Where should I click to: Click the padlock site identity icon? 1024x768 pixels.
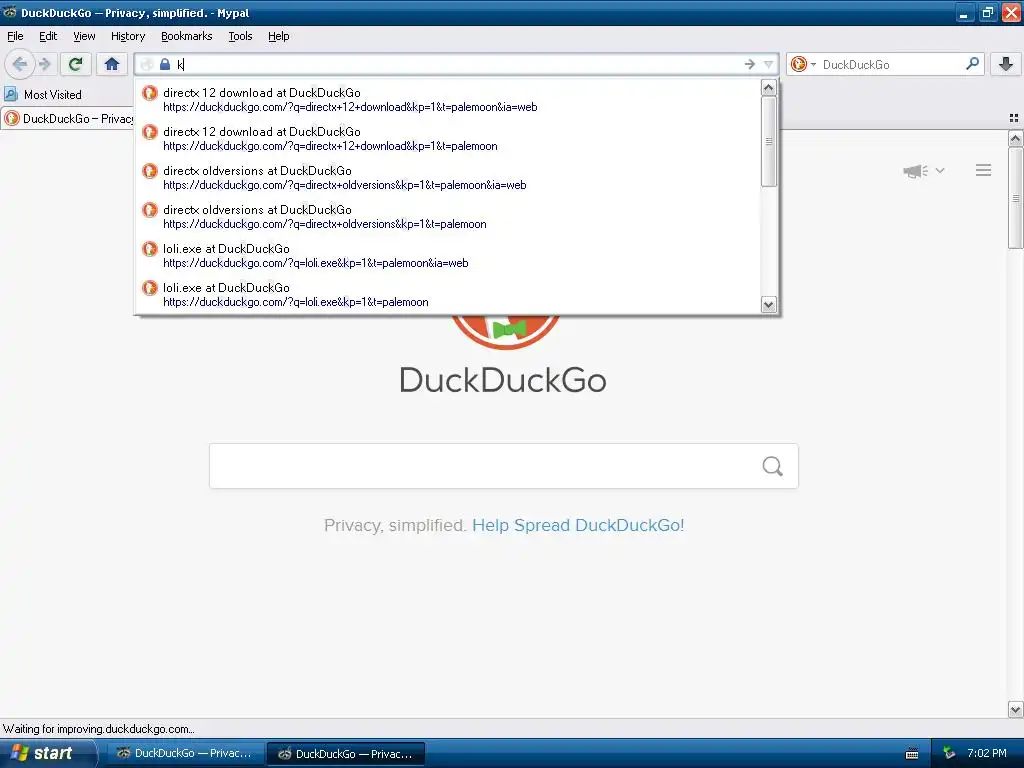coord(165,64)
